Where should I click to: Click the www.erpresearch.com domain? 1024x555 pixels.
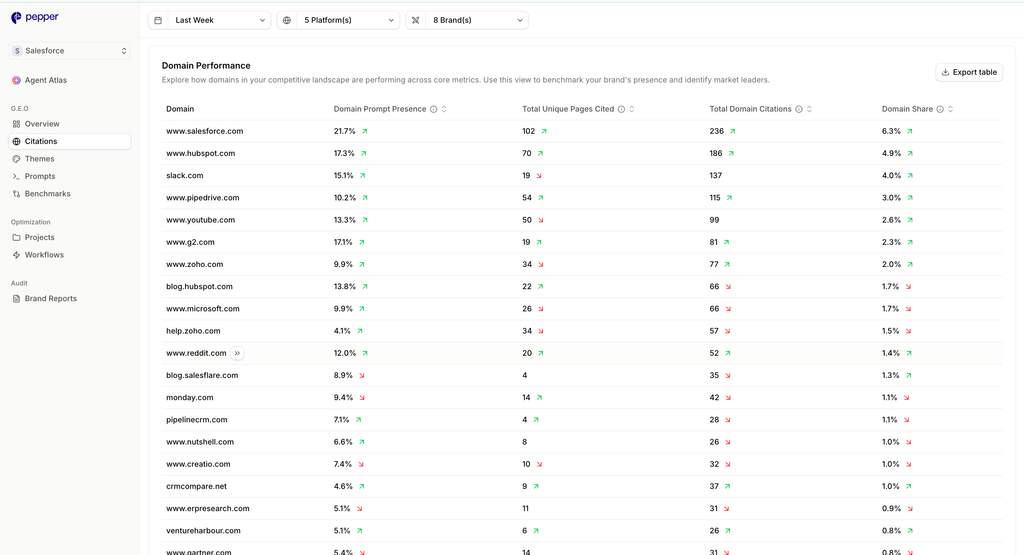[208, 509]
